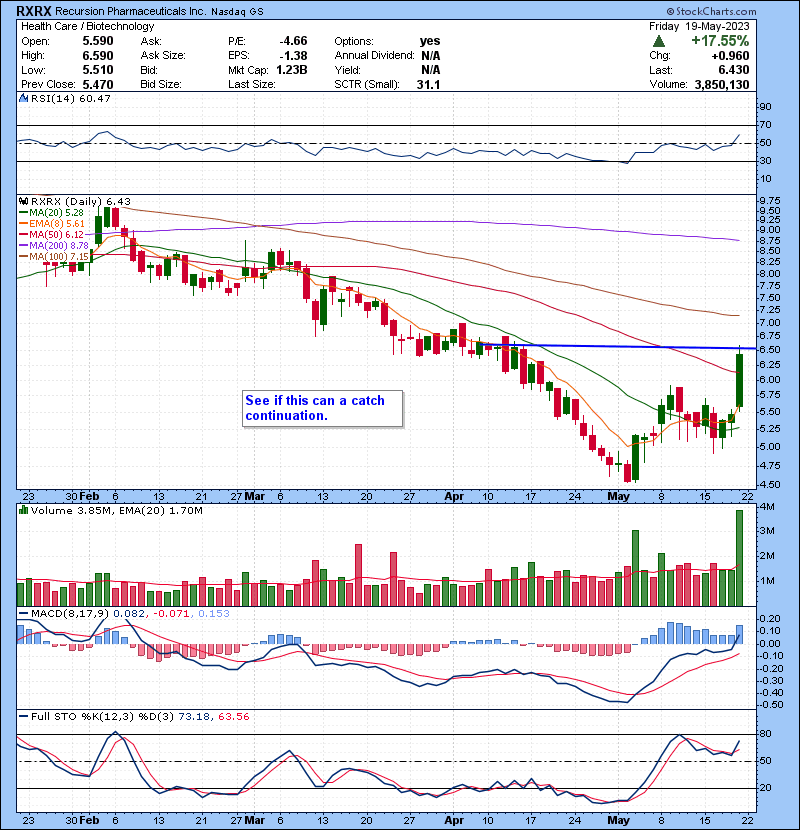
Task: Click the MA(20) 5.28 legend entry
Action: (x=51, y=213)
